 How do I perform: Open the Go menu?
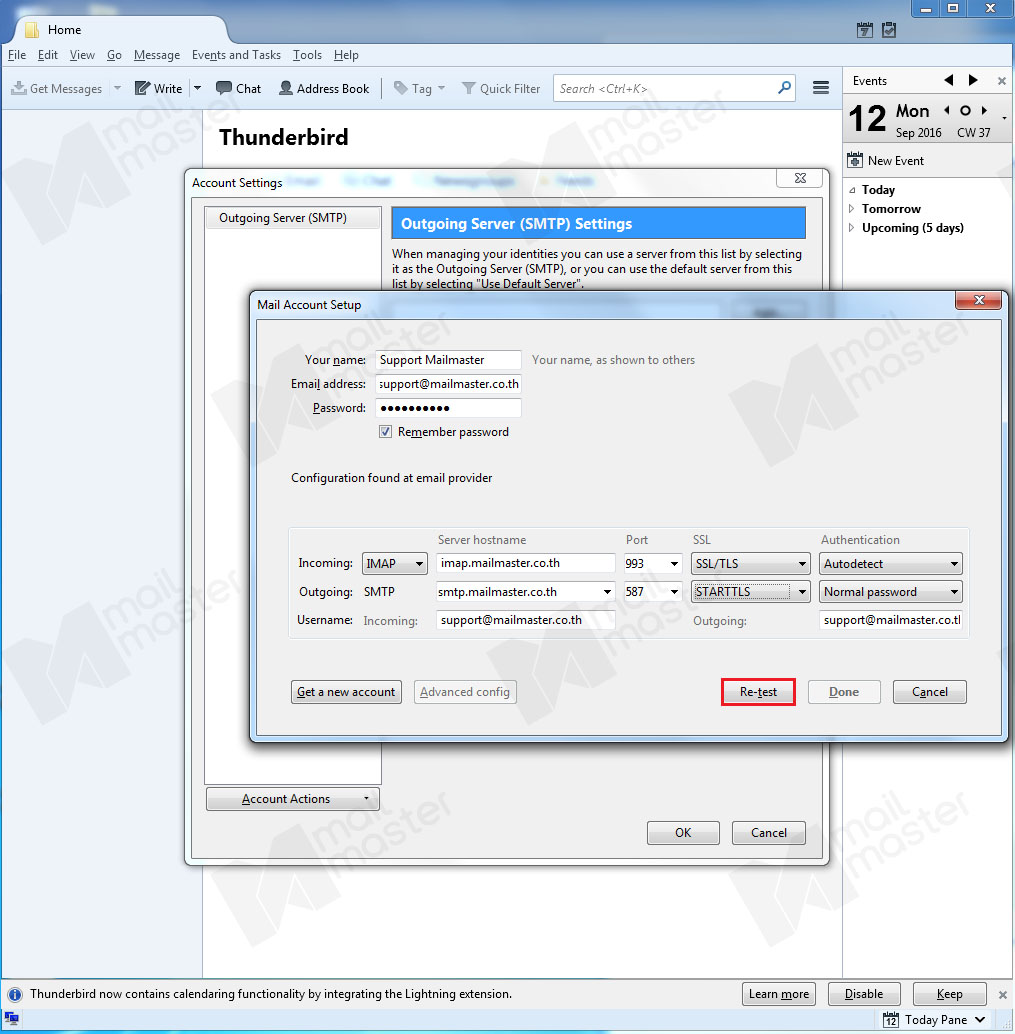114,55
